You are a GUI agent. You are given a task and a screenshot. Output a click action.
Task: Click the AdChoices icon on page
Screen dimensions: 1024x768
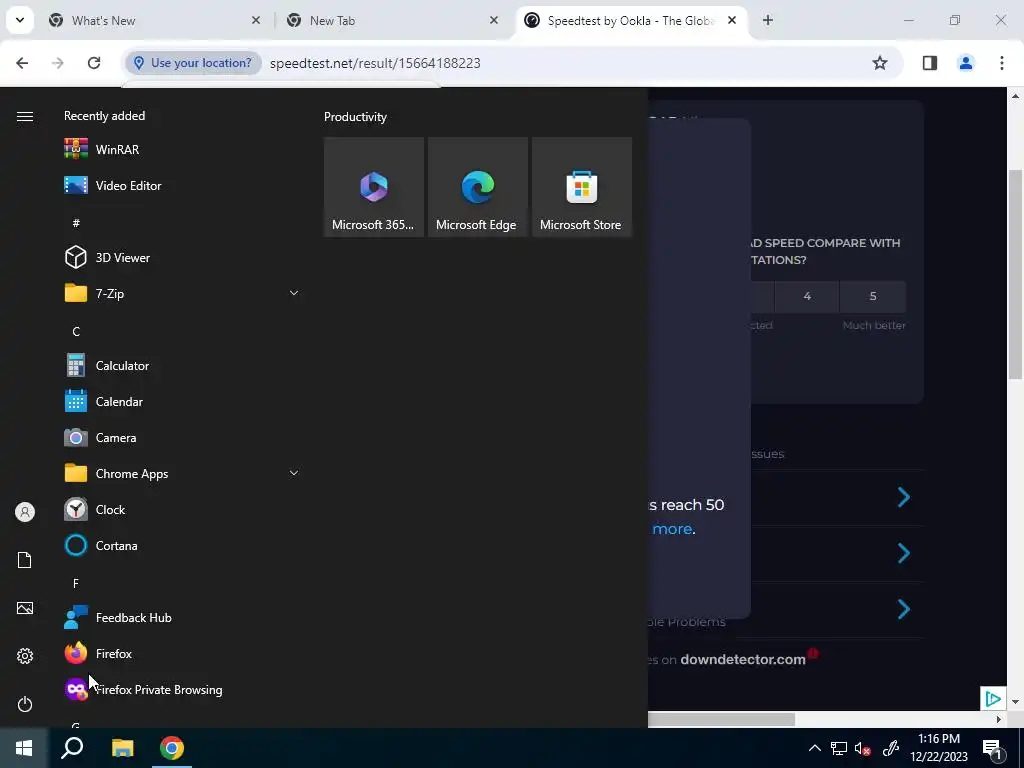(x=993, y=699)
